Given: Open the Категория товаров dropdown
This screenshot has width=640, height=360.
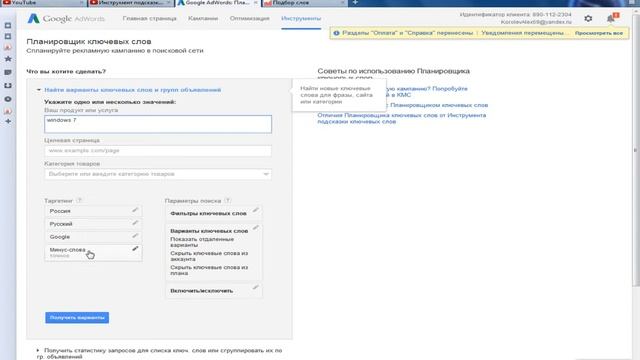Looking at the screenshot, I should pyautogui.click(x=158, y=174).
